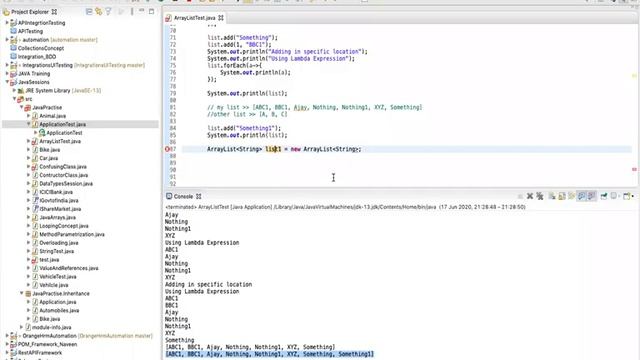Switch to the ArrayListTest.java editor tab
This screenshot has width=640, height=360.
click(x=194, y=18)
